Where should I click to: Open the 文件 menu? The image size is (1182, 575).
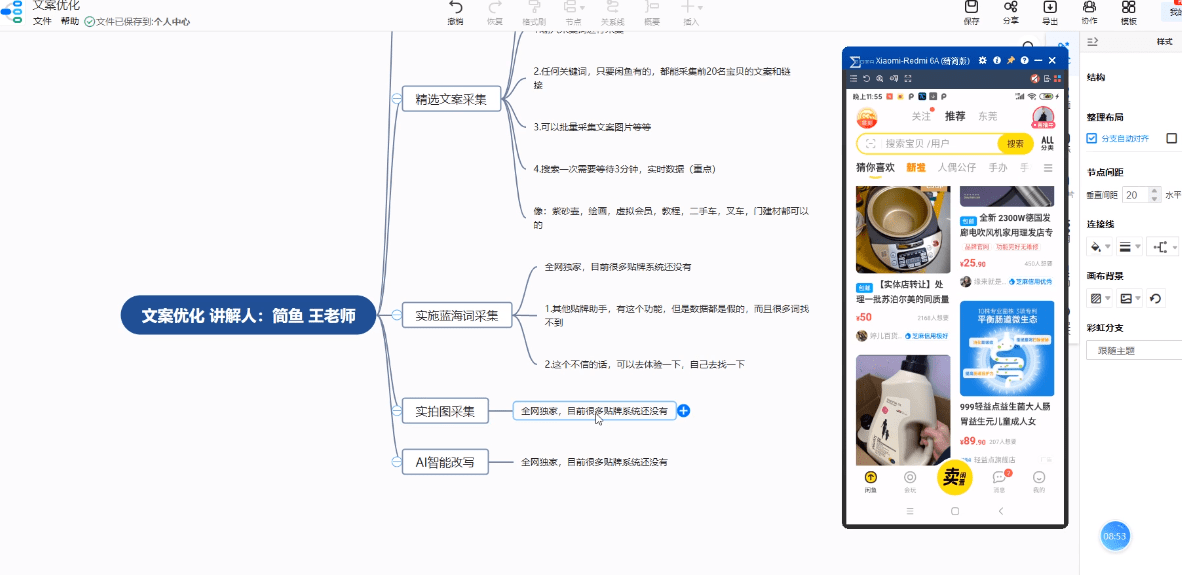pyautogui.click(x=42, y=21)
